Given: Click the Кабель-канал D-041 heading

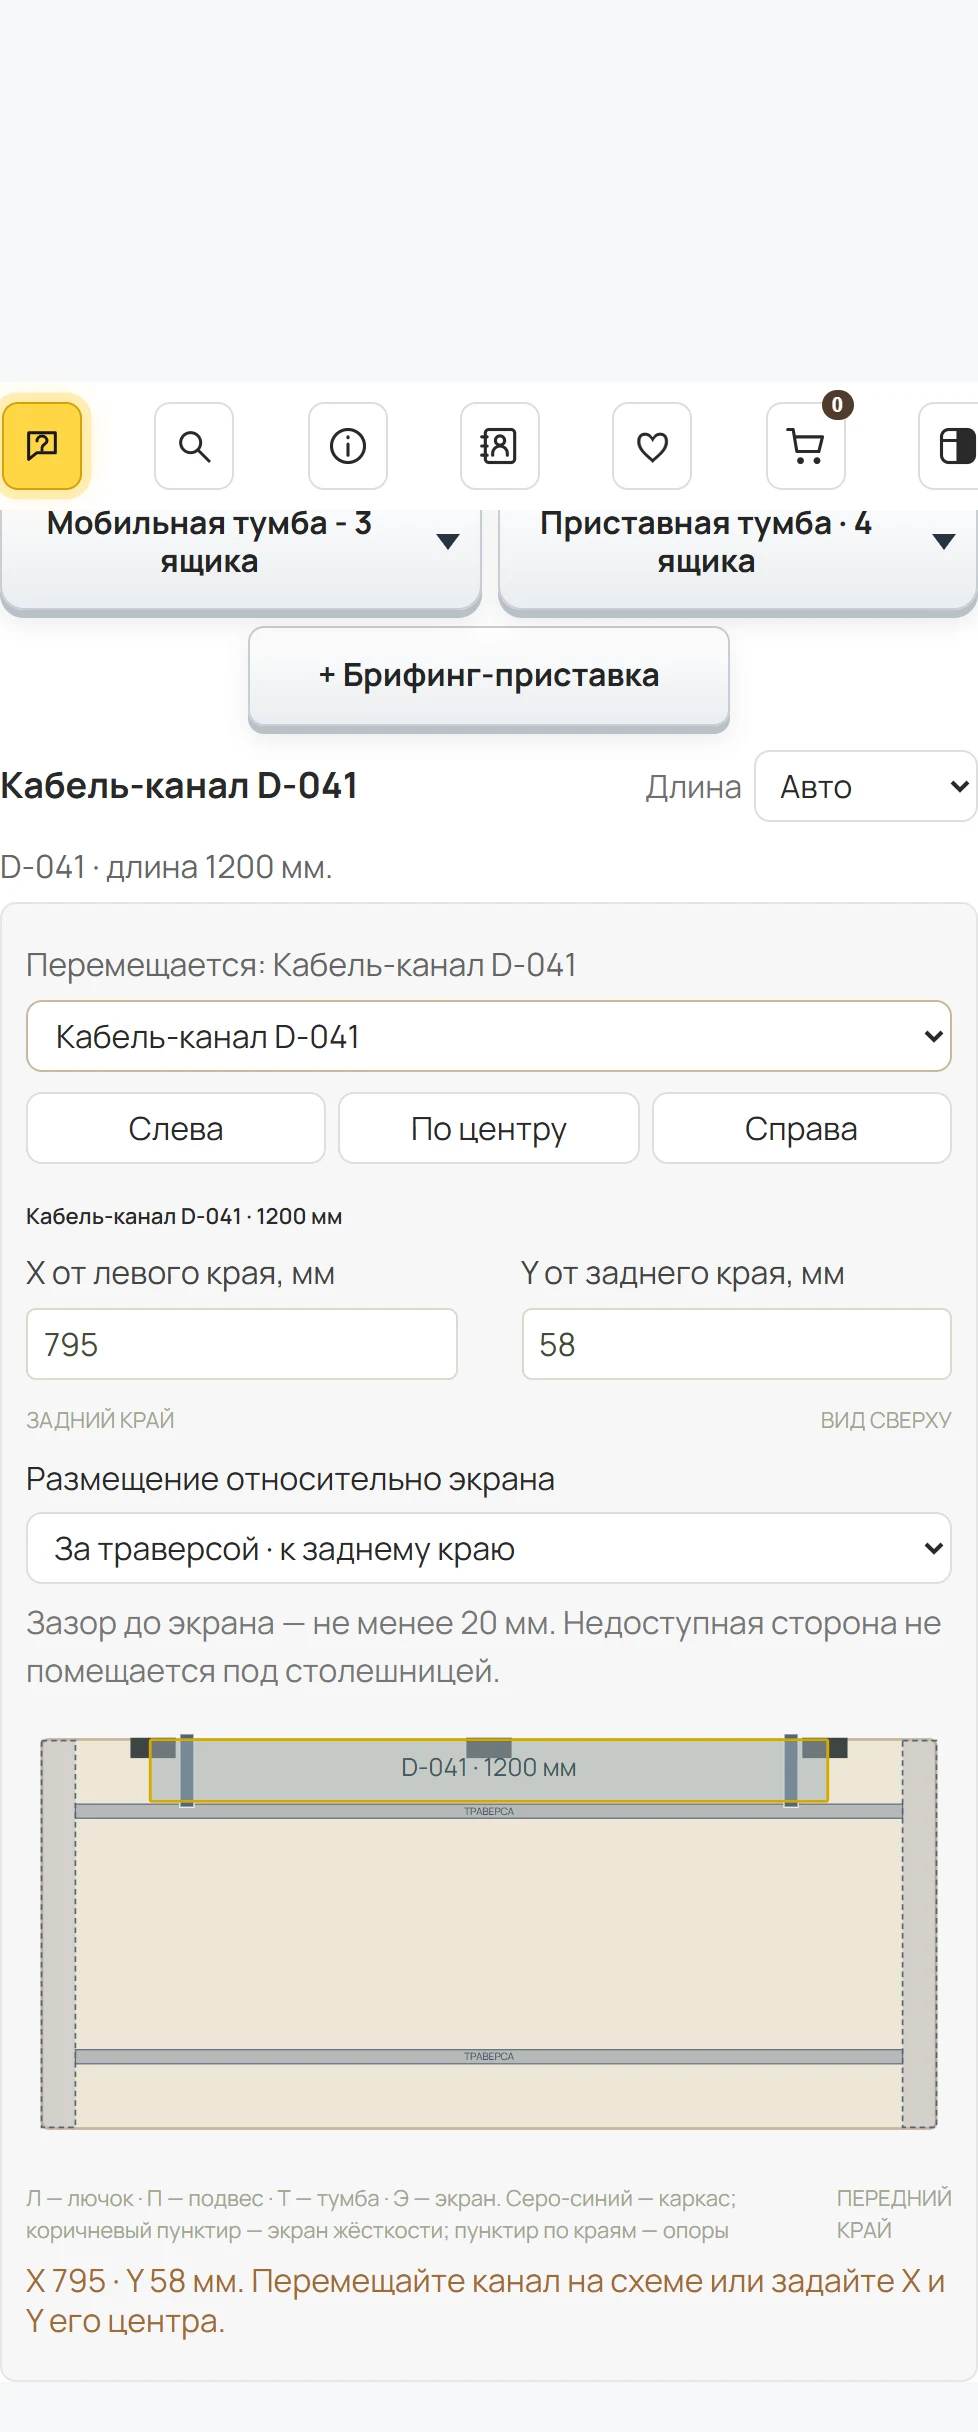Looking at the screenshot, I should [x=179, y=786].
